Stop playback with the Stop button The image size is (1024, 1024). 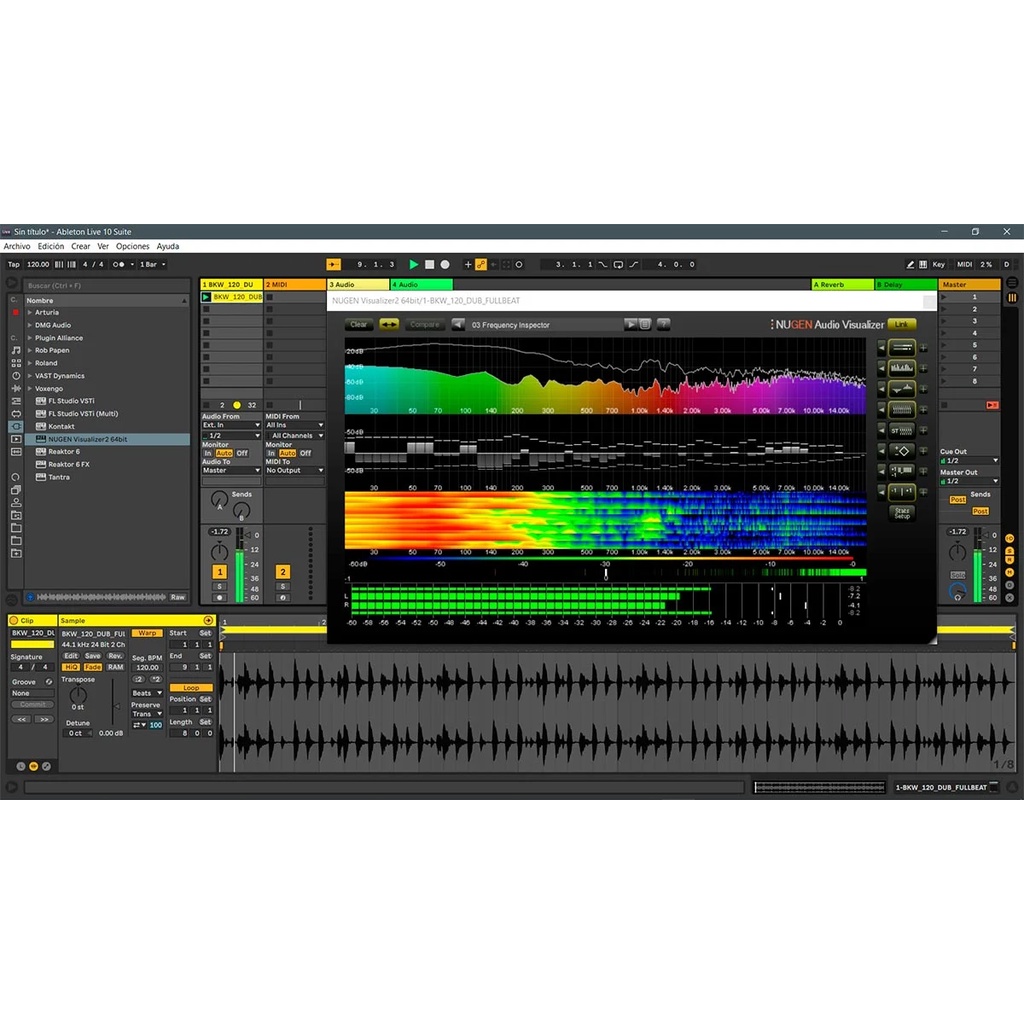[x=430, y=264]
